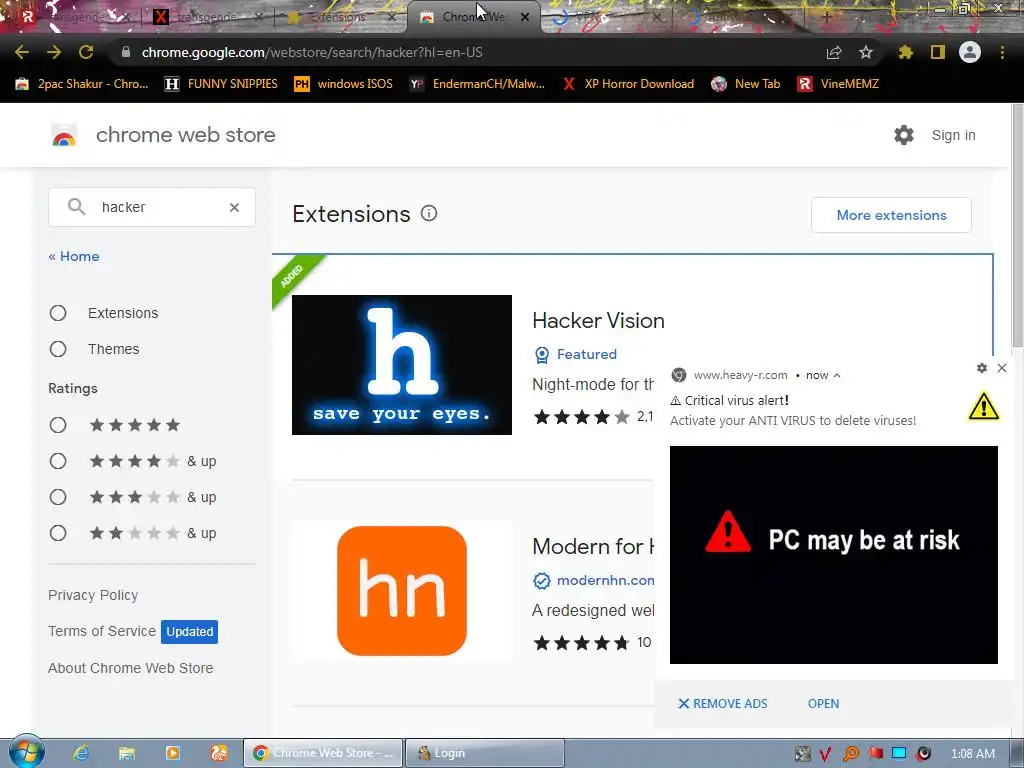Open the EndermanCH/Malw... bookmark

(477, 84)
